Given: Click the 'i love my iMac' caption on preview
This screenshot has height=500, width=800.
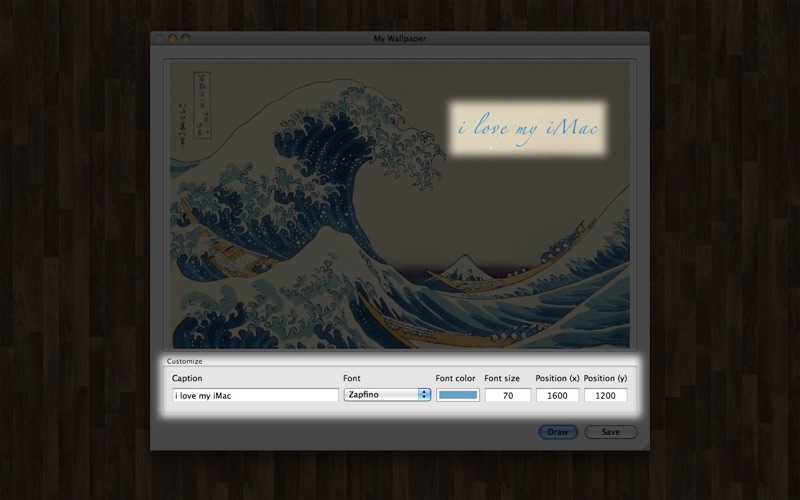Looking at the screenshot, I should pos(528,128).
